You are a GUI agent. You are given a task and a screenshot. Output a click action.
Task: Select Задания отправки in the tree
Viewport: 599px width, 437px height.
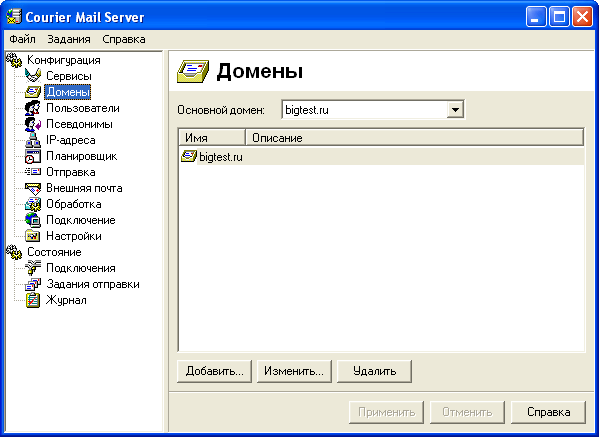[93, 284]
